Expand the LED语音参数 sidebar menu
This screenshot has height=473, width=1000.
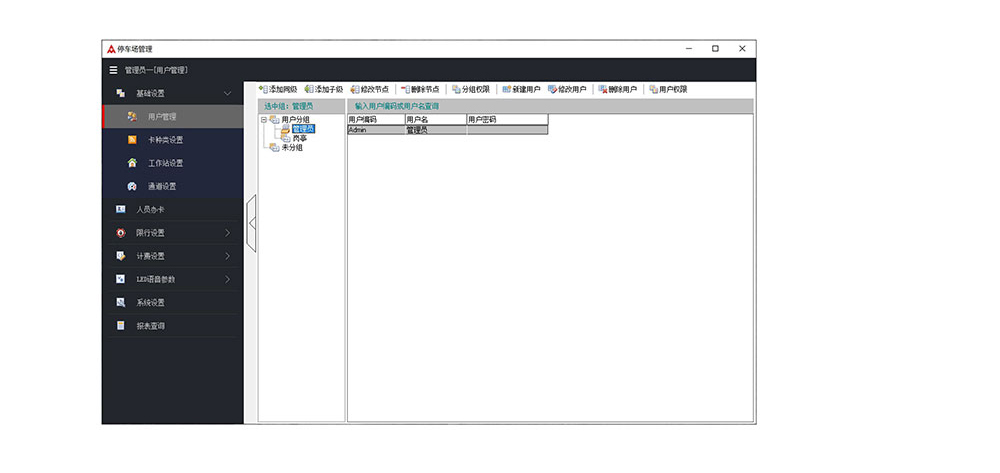pos(227,279)
